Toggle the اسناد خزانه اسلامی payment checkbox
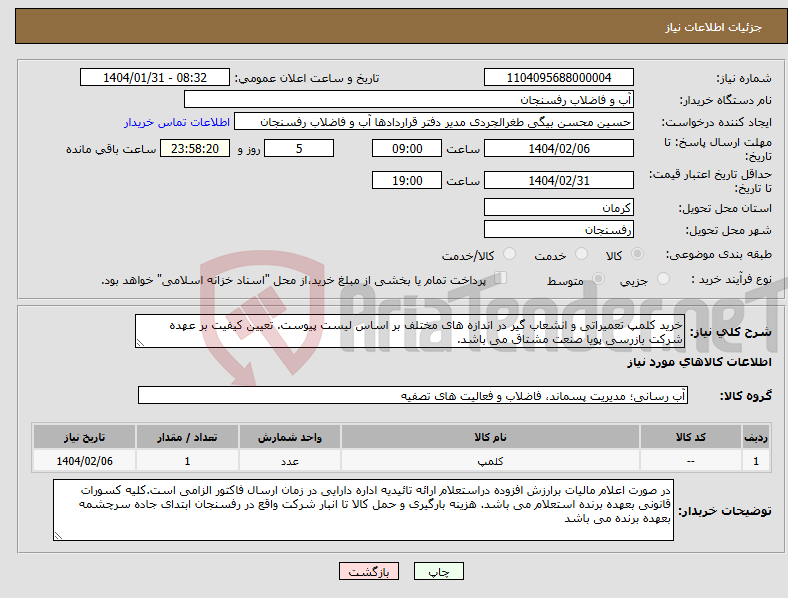 pyautogui.click(x=501, y=278)
